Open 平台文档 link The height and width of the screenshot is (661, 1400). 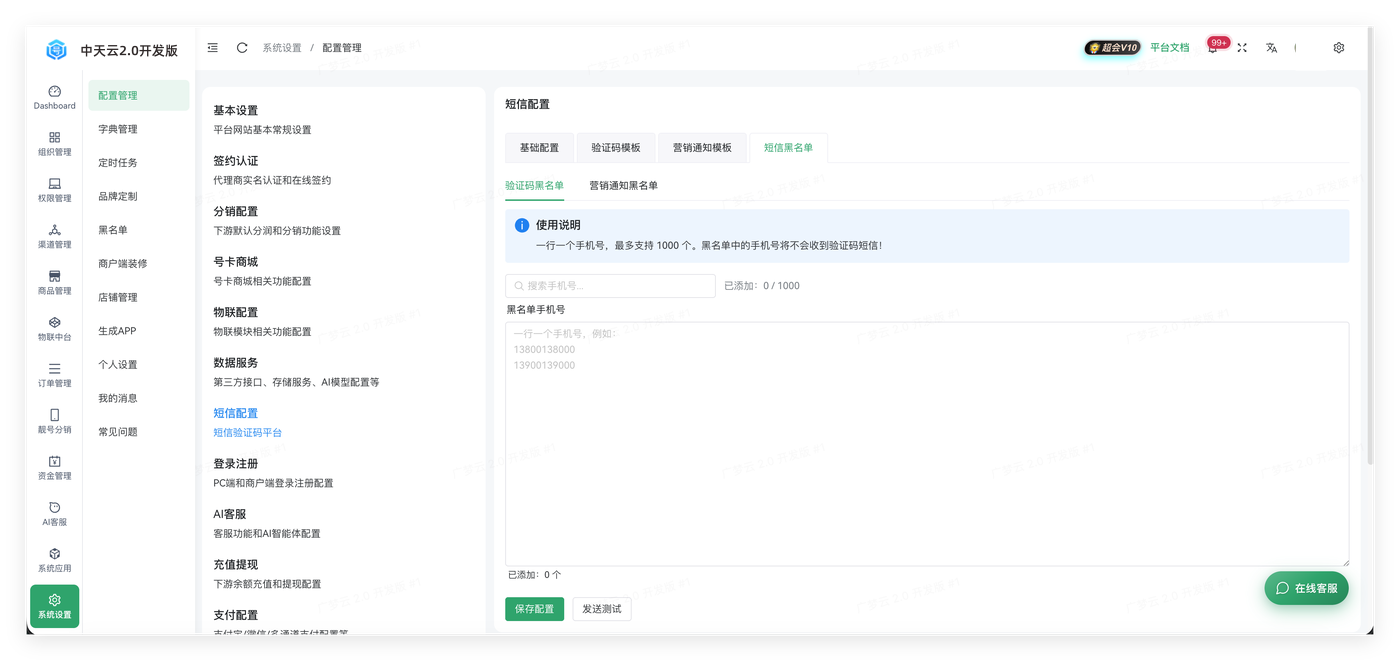point(1169,48)
